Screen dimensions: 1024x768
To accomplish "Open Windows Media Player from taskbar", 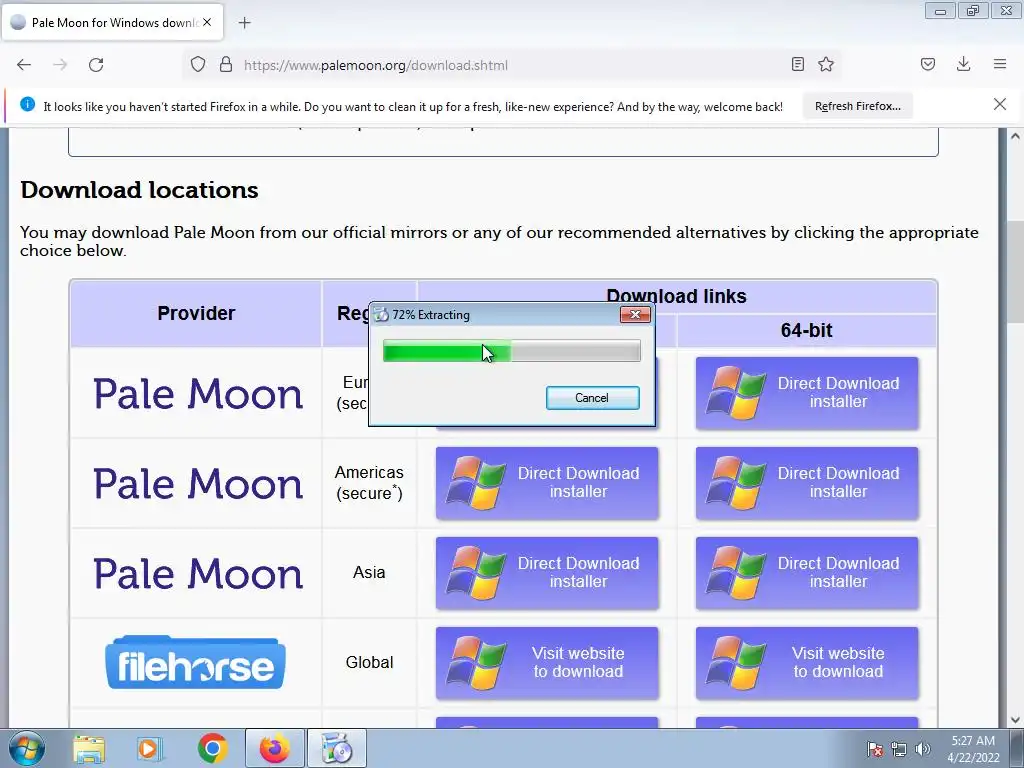I will pyautogui.click(x=150, y=748).
